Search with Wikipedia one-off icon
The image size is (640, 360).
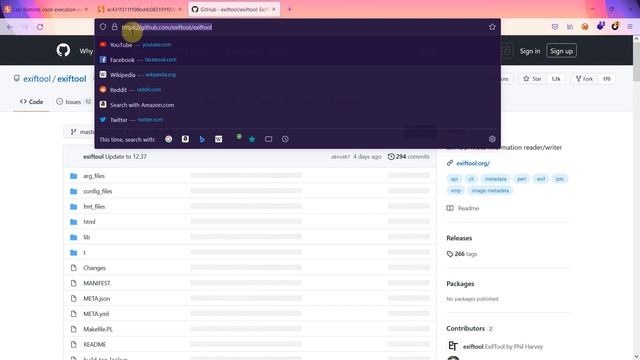[219, 139]
